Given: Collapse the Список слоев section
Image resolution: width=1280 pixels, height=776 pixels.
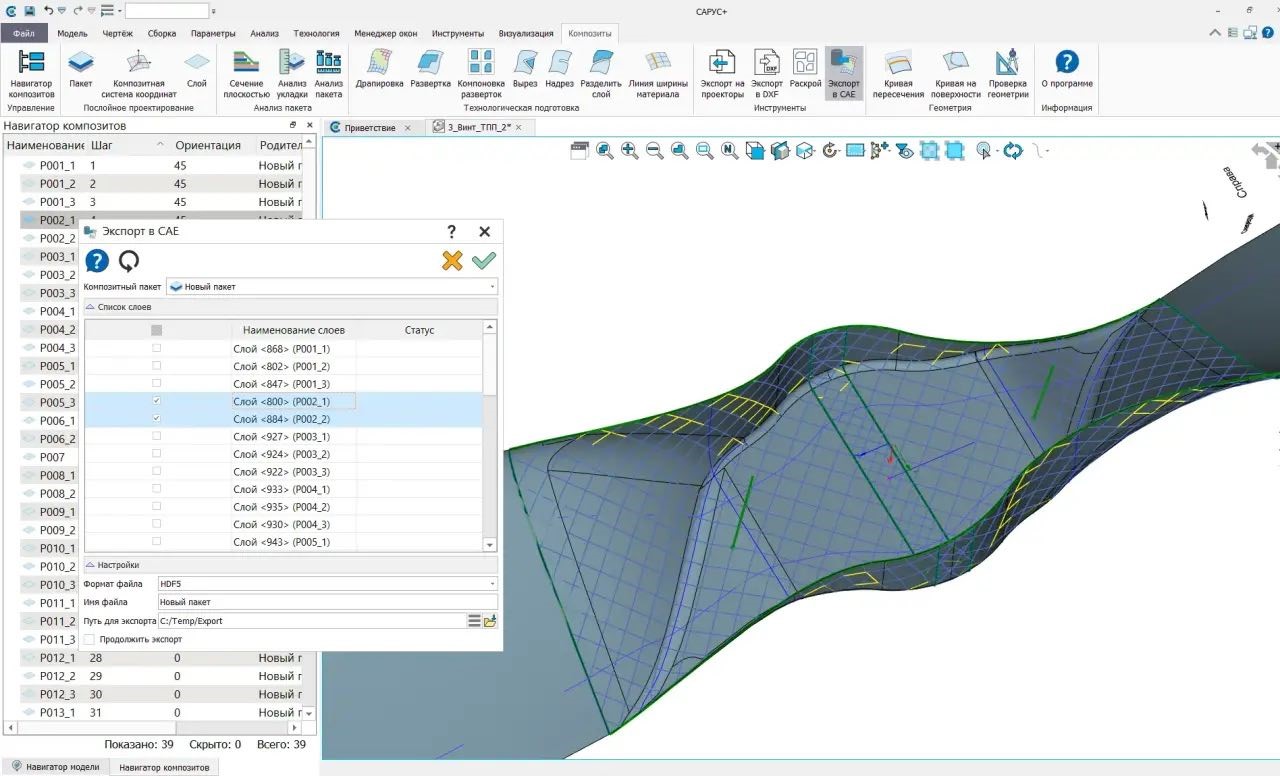Looking at the screenshot, I should coord(90,307).
